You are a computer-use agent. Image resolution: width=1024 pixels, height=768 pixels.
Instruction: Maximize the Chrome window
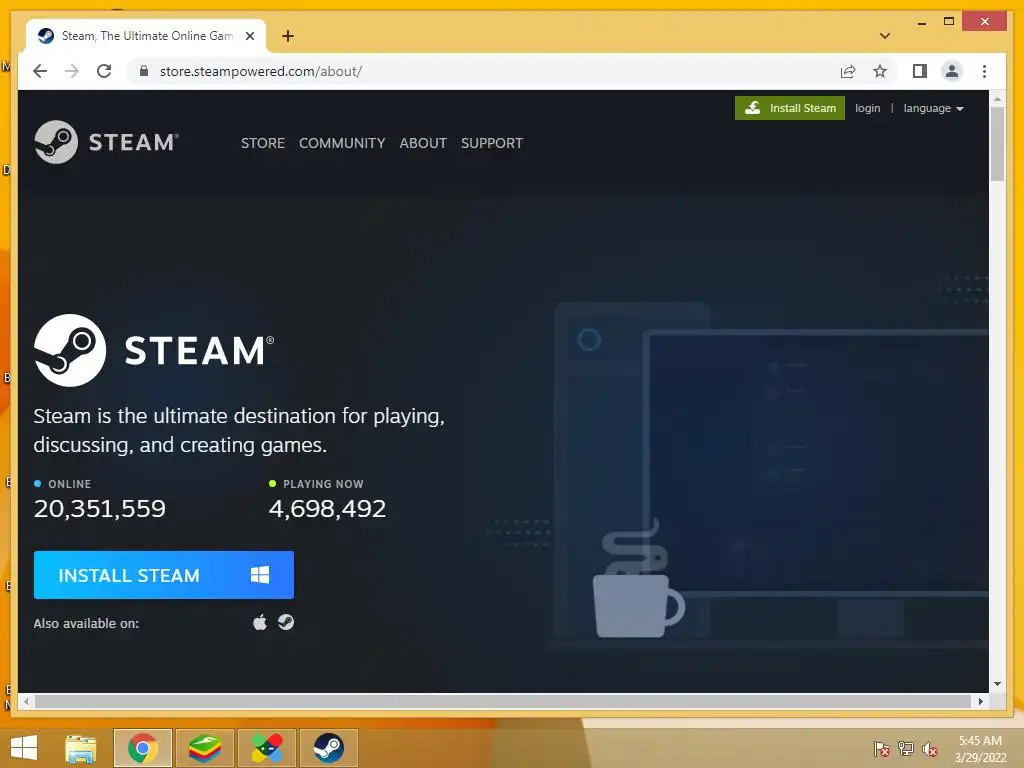coord(949,22)
